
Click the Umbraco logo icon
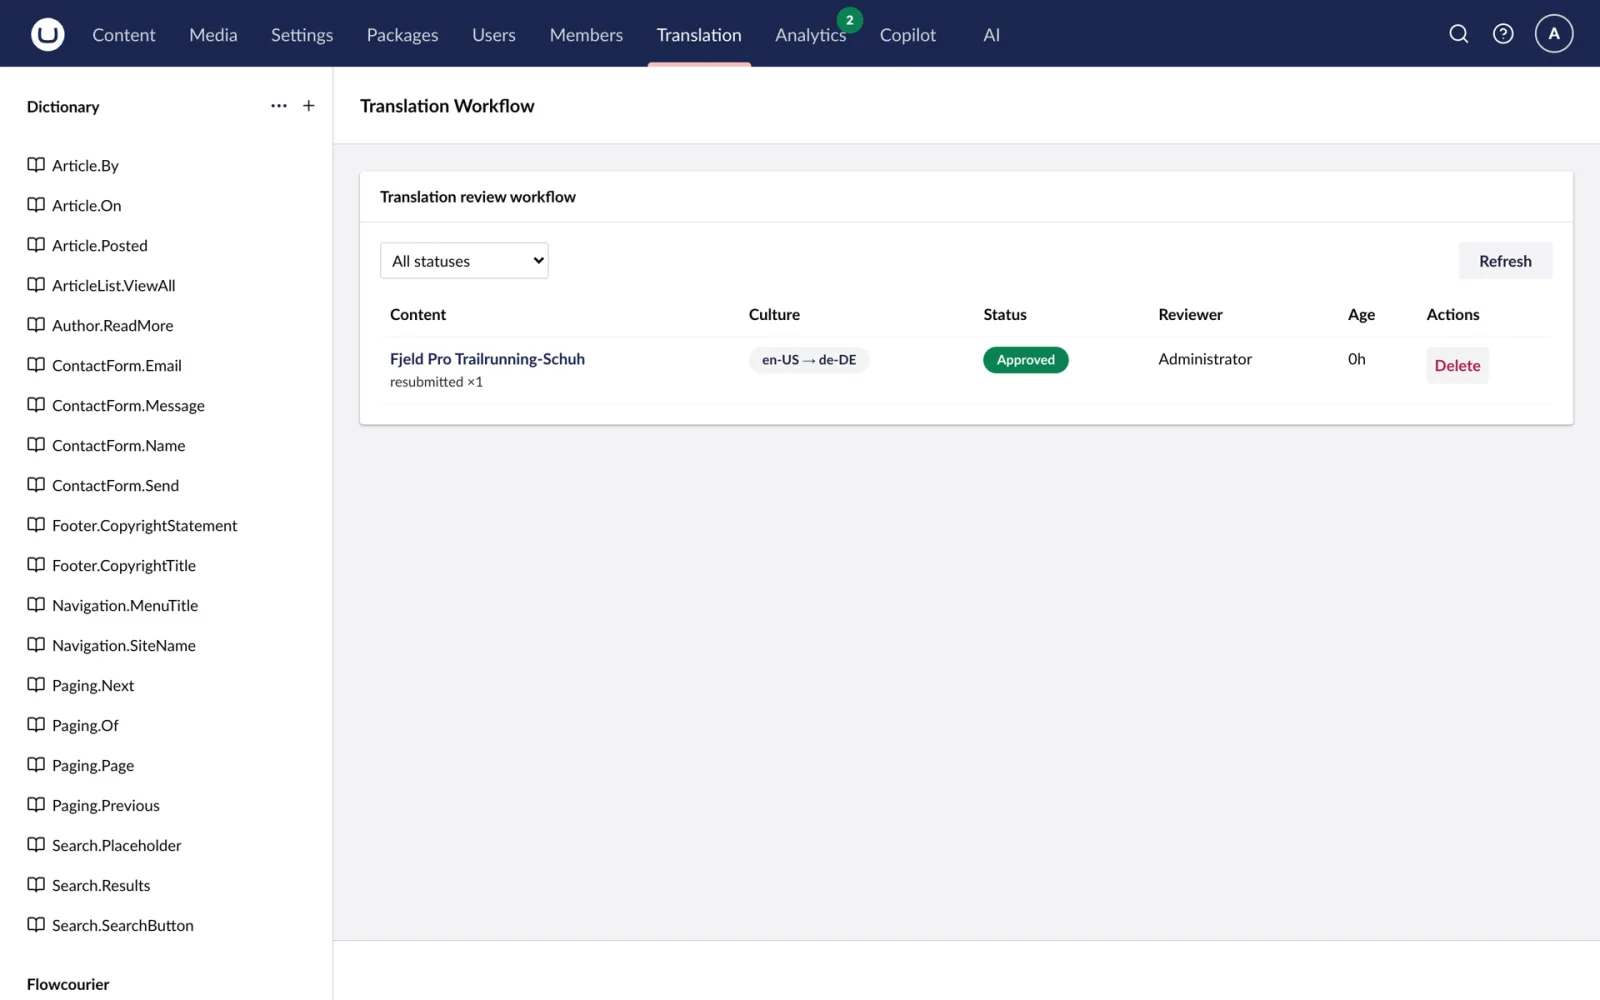point(47,34)
